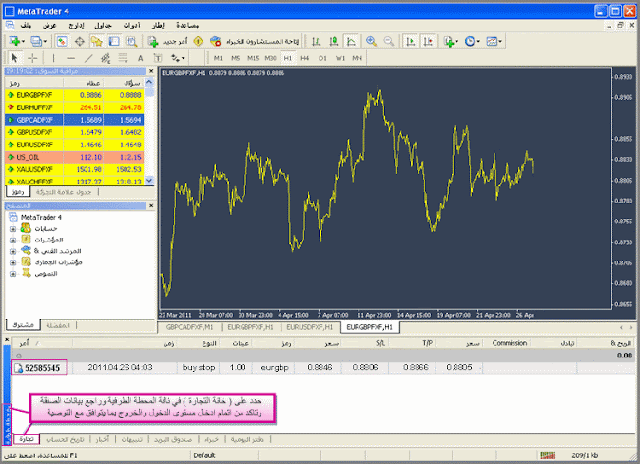This screenshot has height=464, width=640.
Task: Toggle the Terminal window icon
Action: coord(114,41)
